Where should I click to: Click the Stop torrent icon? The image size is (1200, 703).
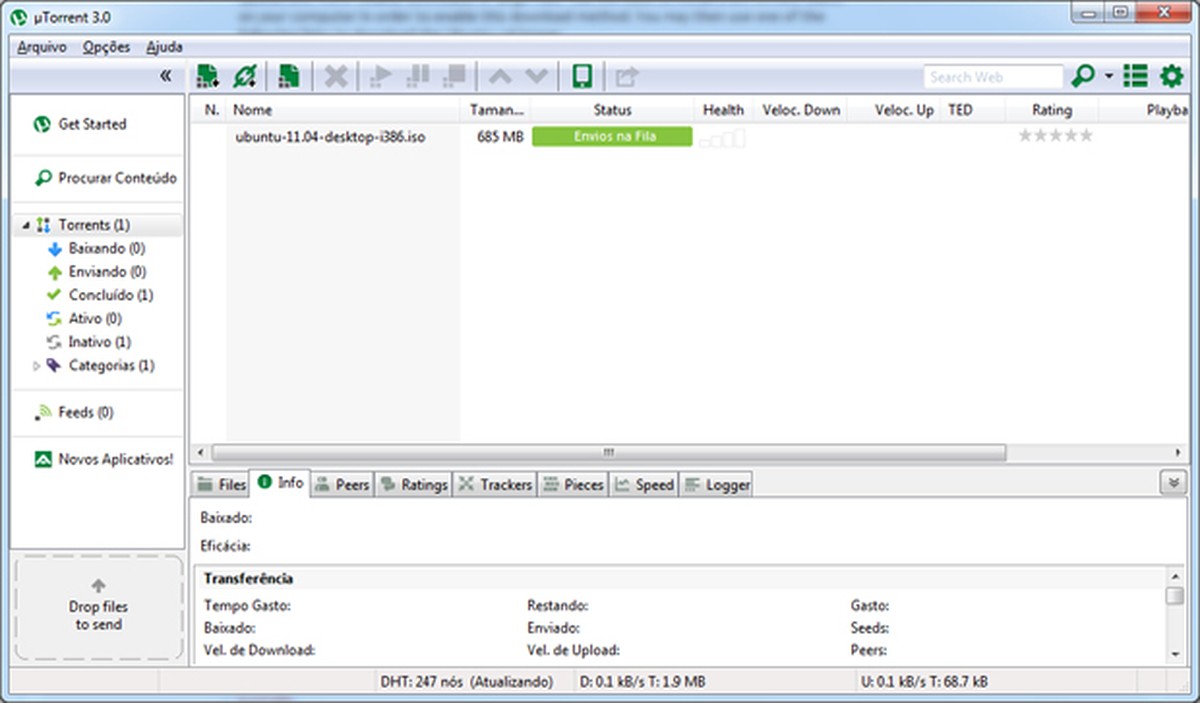pos(455,76)
